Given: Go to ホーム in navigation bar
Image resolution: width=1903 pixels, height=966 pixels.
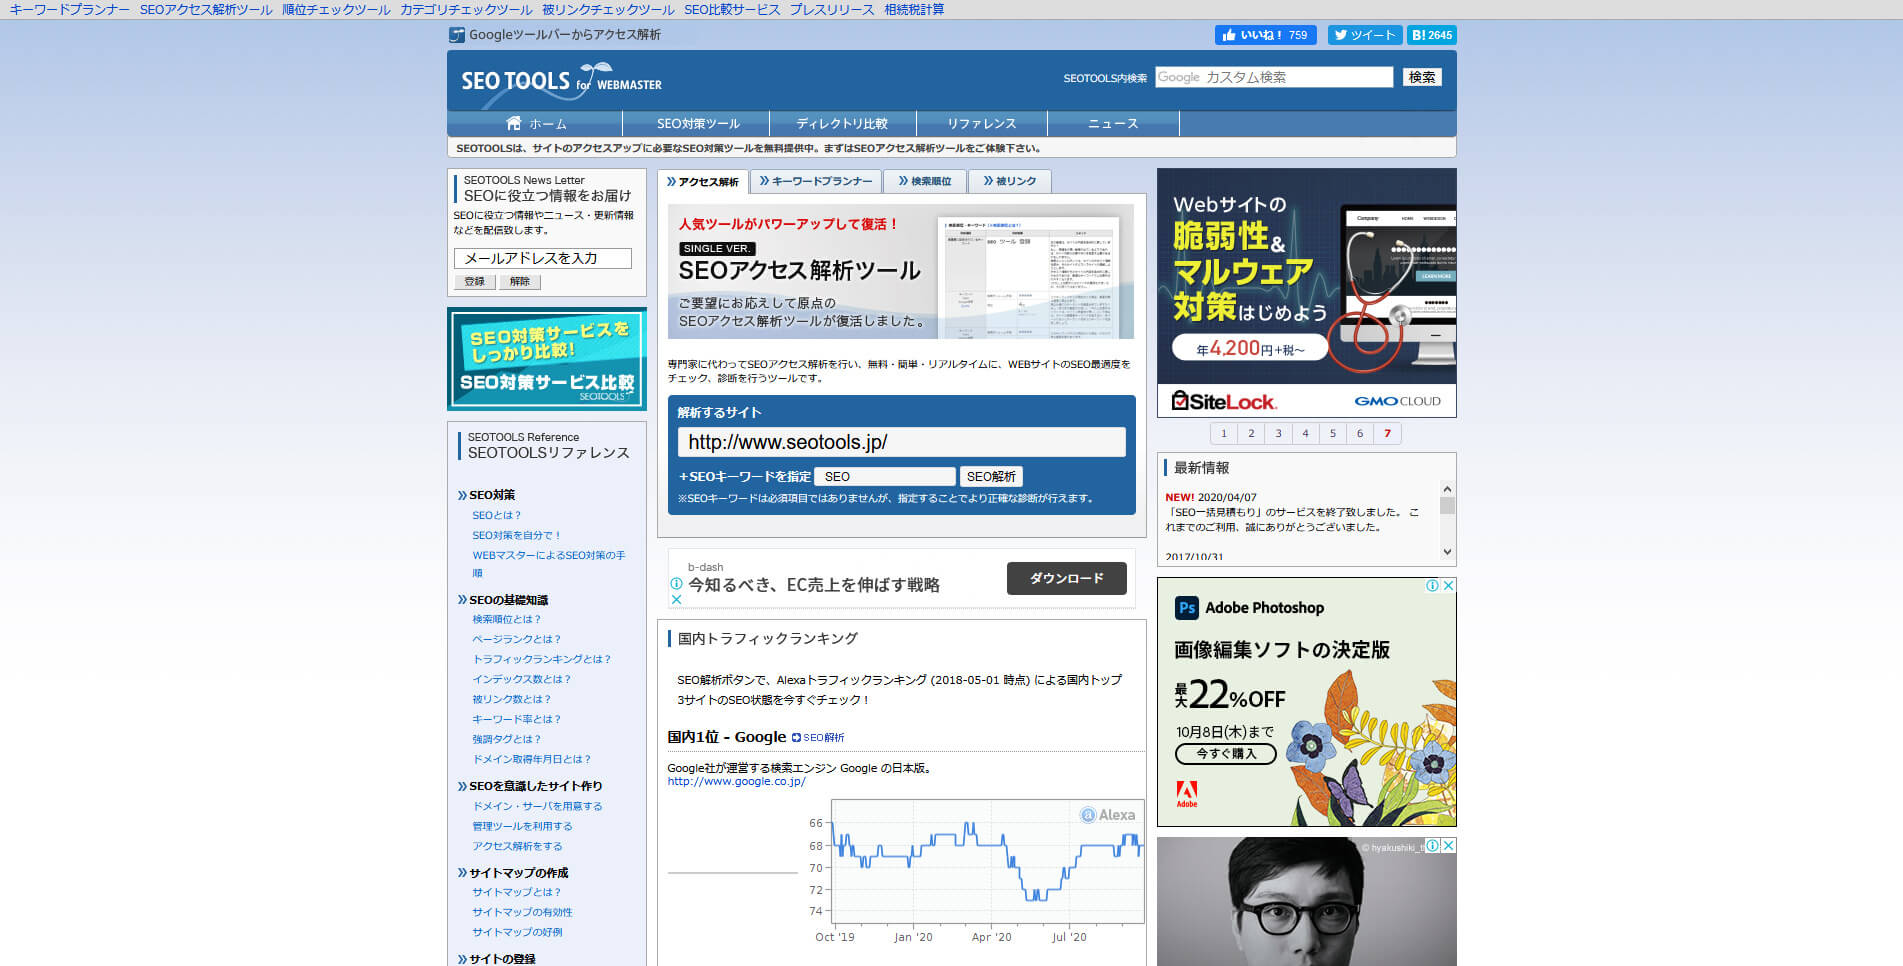Looking at the screenshot, I should (x=536, y=124).
